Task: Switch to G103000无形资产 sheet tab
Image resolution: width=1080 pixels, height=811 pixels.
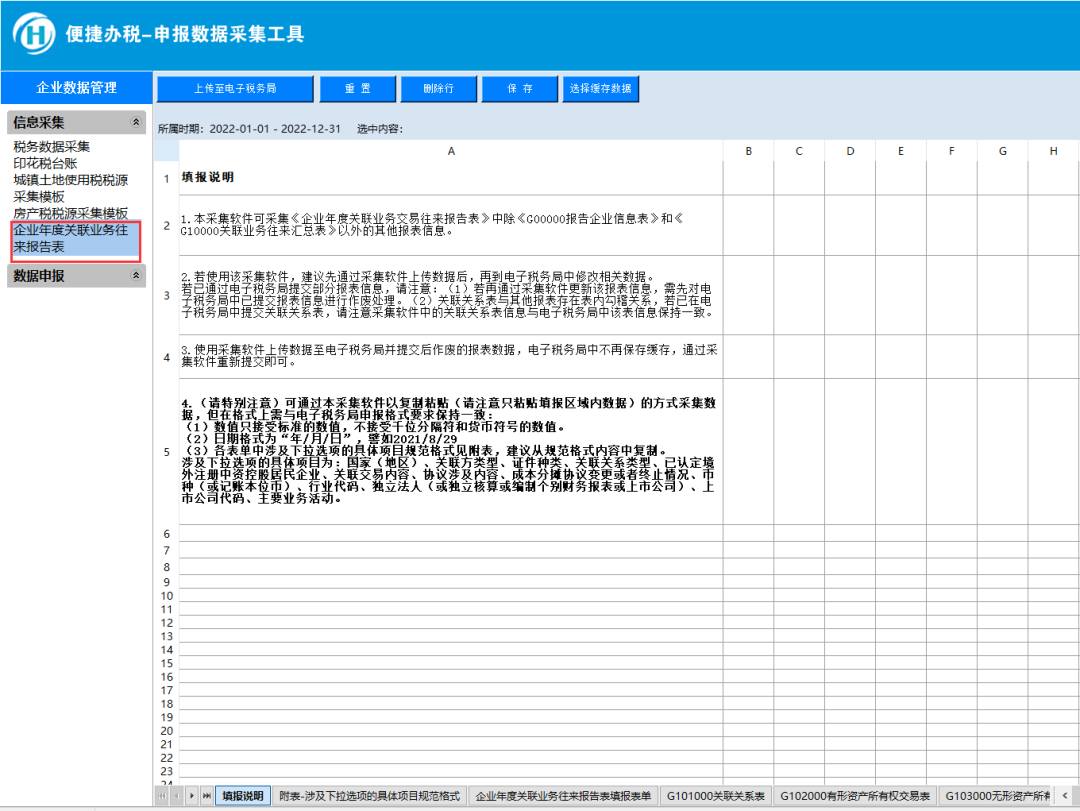Action: [997, 796]
